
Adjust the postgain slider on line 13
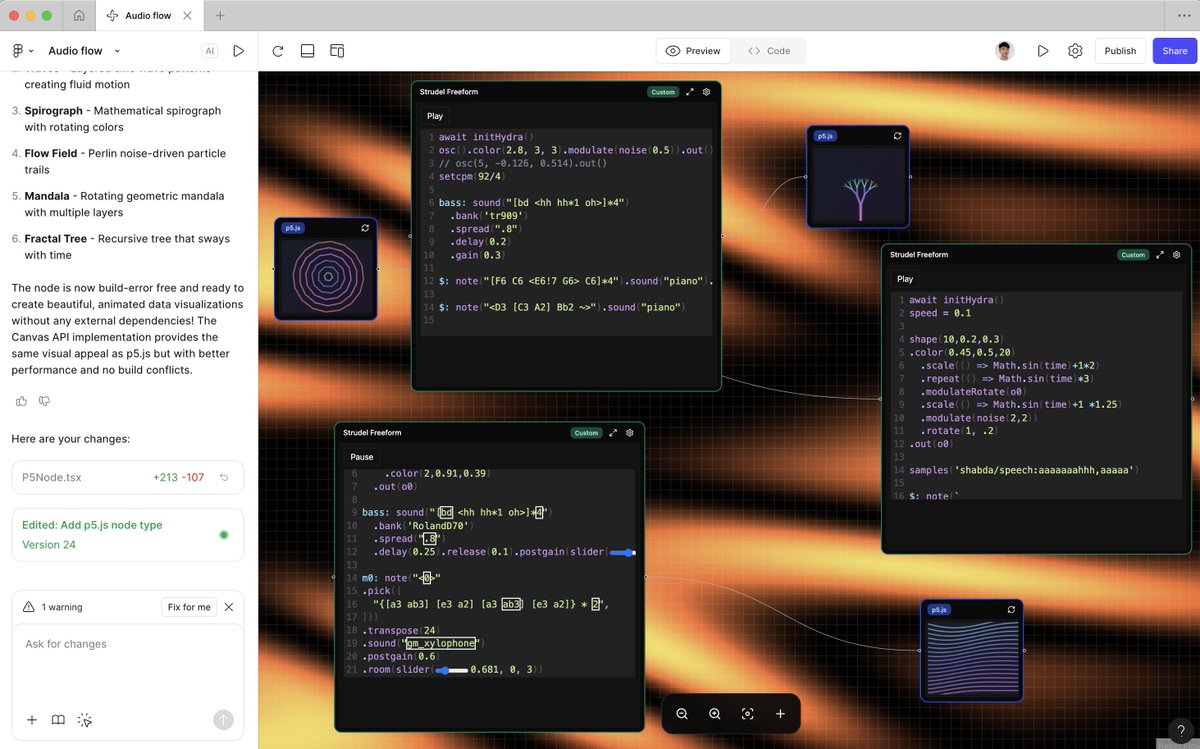coord(622,552)
